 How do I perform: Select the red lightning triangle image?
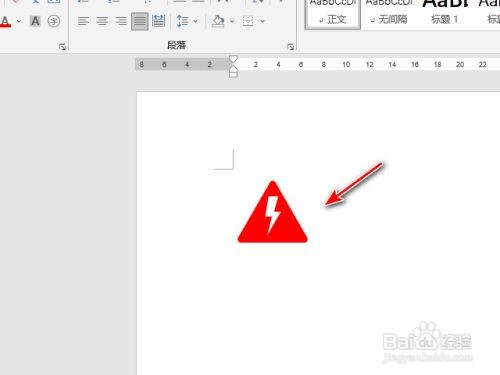[x=272, y=212]
